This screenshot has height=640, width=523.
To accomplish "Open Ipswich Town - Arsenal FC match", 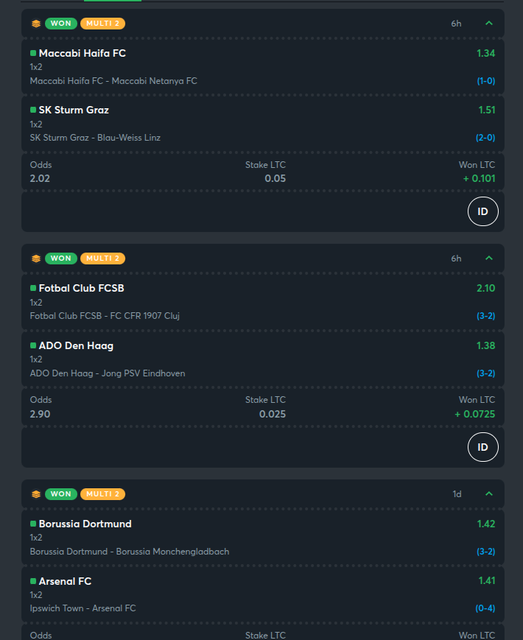I will pyautogui.click(x=83, y=608).
